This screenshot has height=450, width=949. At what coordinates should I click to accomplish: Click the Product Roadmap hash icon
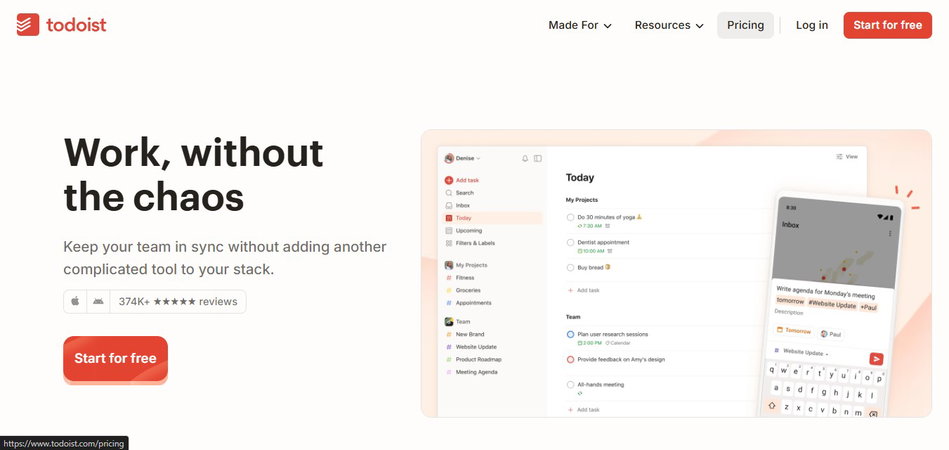click(x=448, y=360)
